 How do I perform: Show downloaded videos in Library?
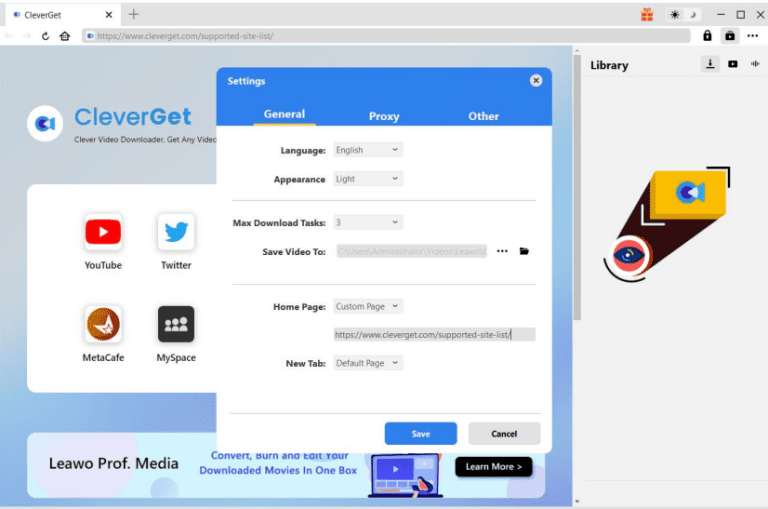[x=733, y=64]
